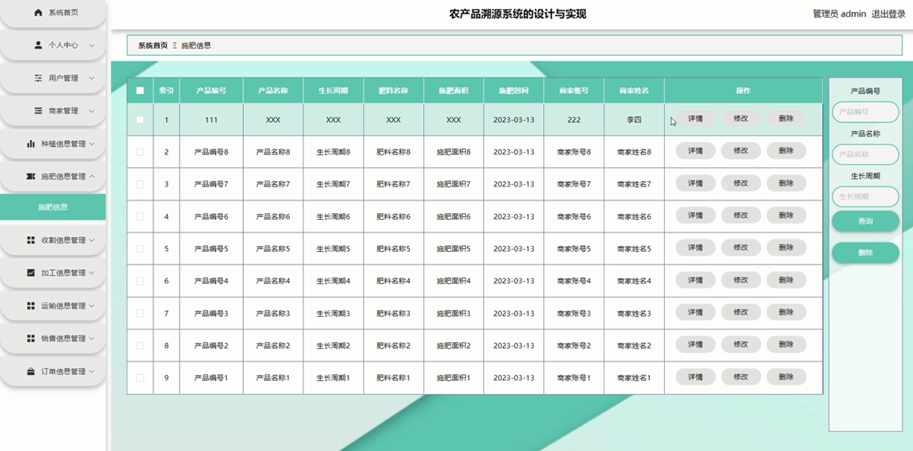913x451 pixels.
Task: Click 修改 for row 产品编号7
Action: 741,183
